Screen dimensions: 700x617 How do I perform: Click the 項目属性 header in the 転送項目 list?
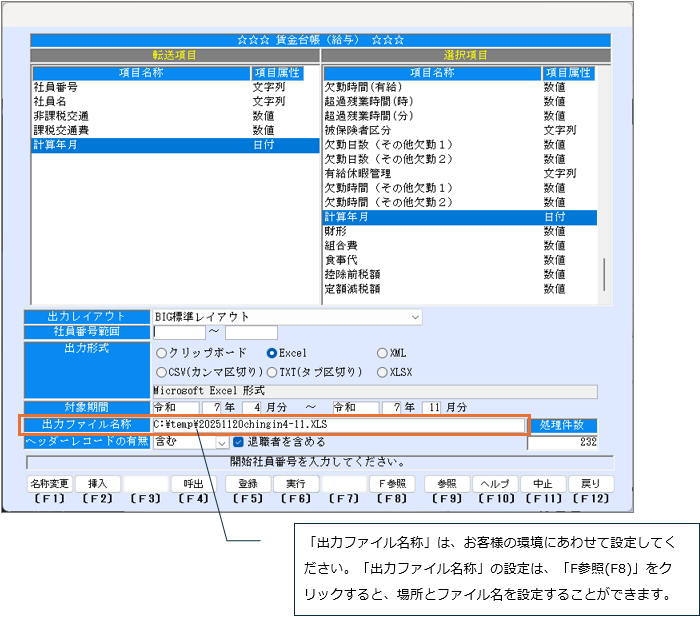(x=276, y=73)
